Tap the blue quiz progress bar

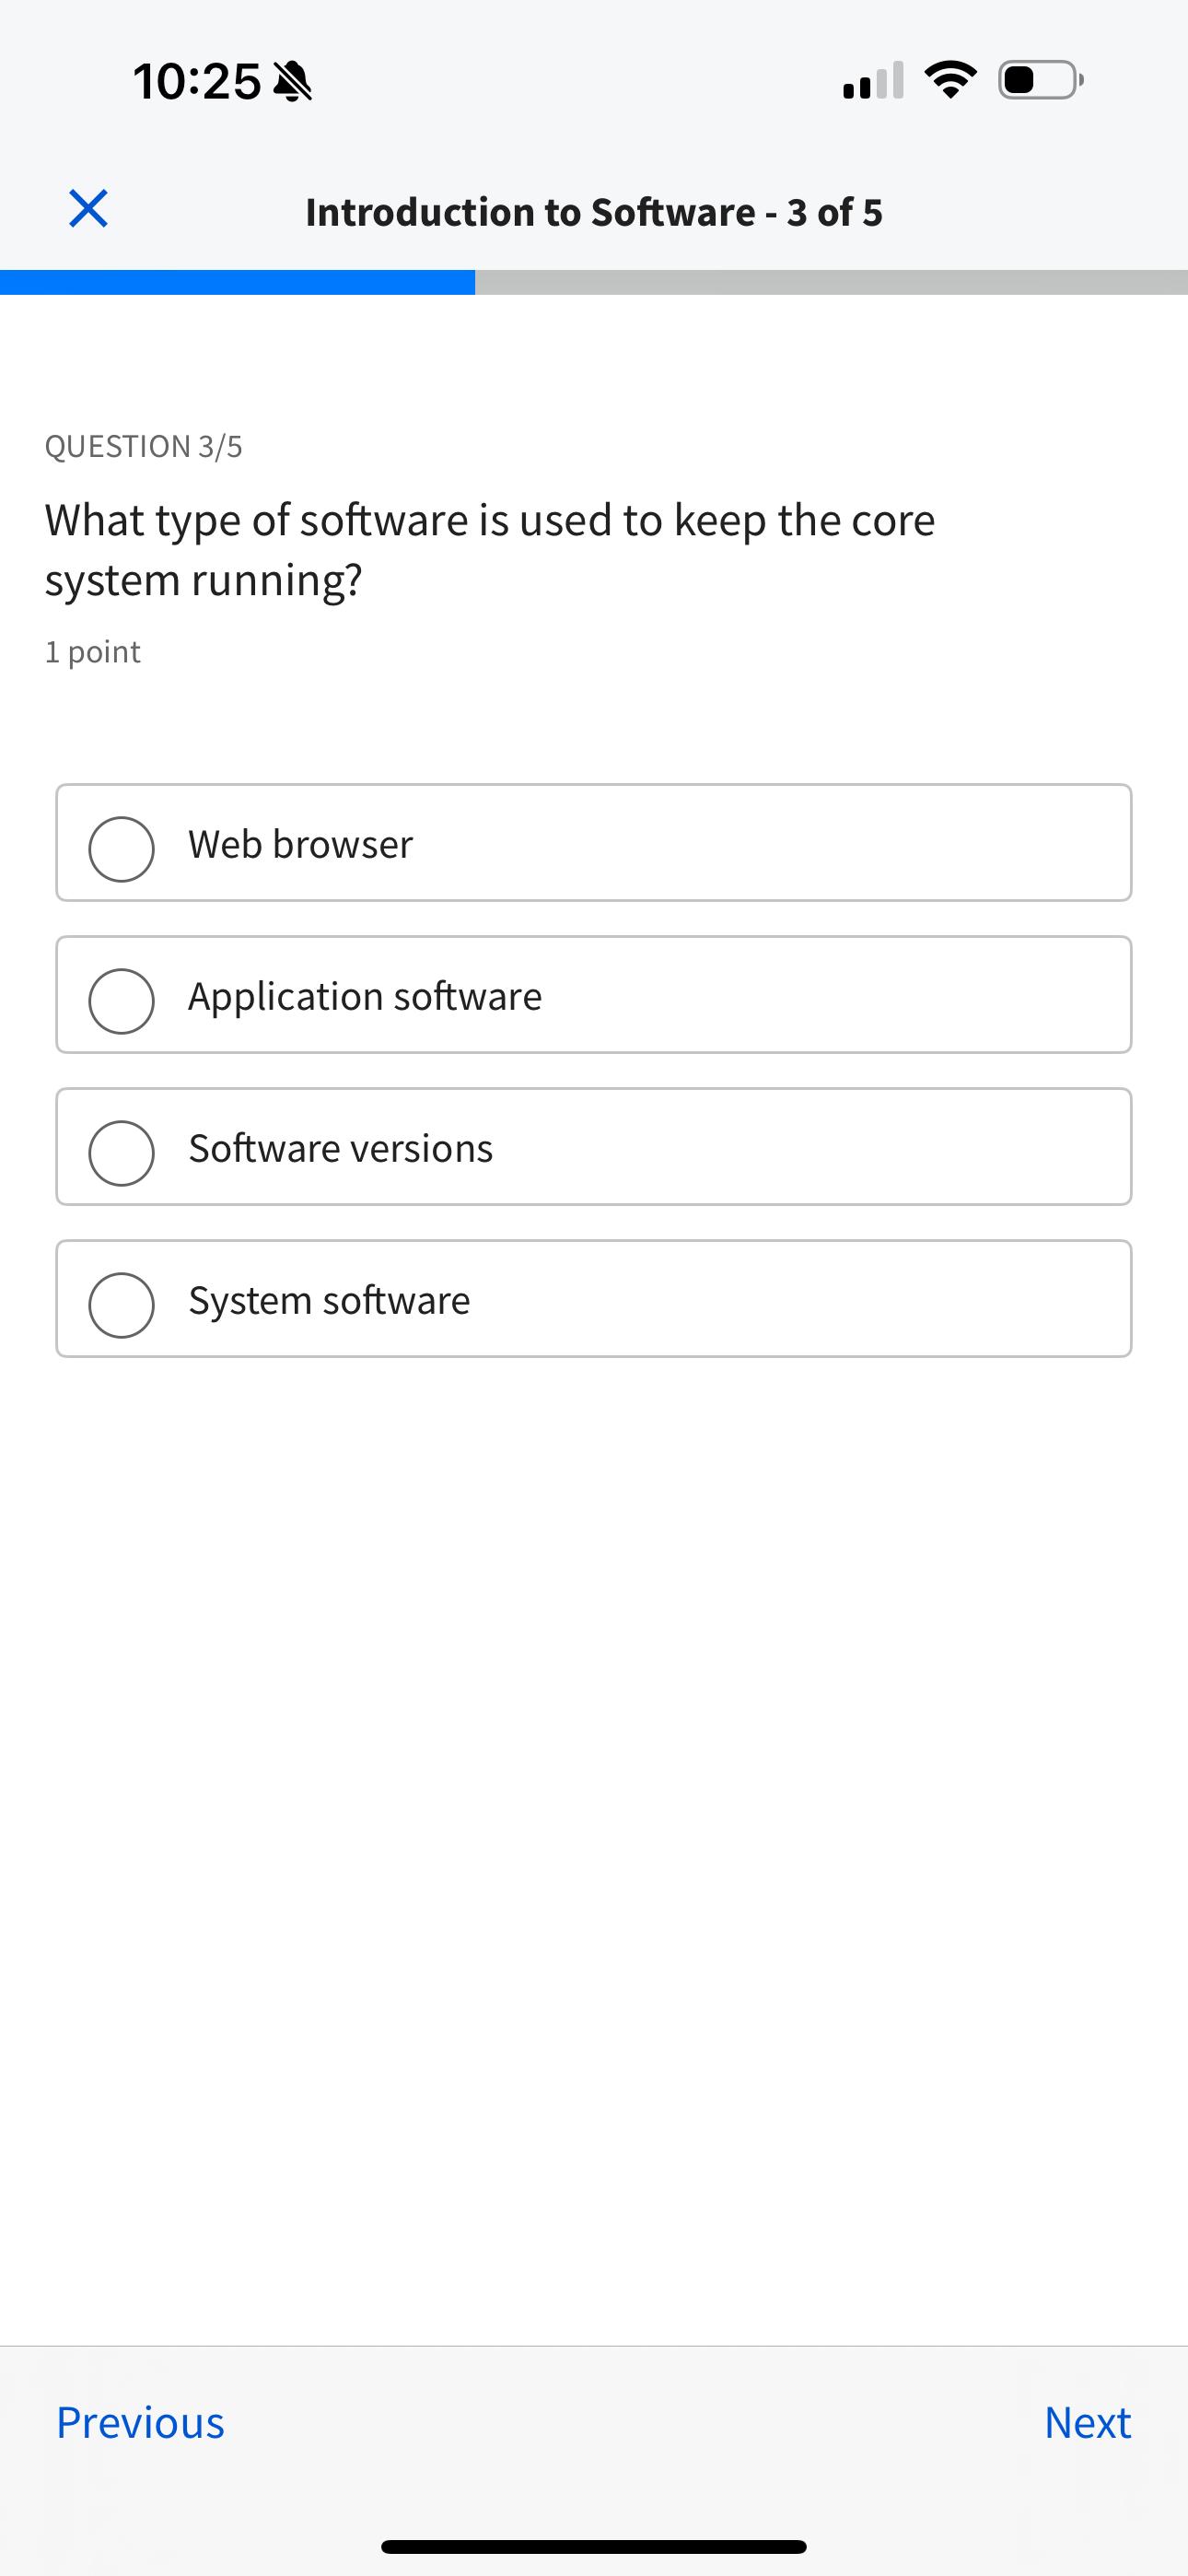[238, 281]
